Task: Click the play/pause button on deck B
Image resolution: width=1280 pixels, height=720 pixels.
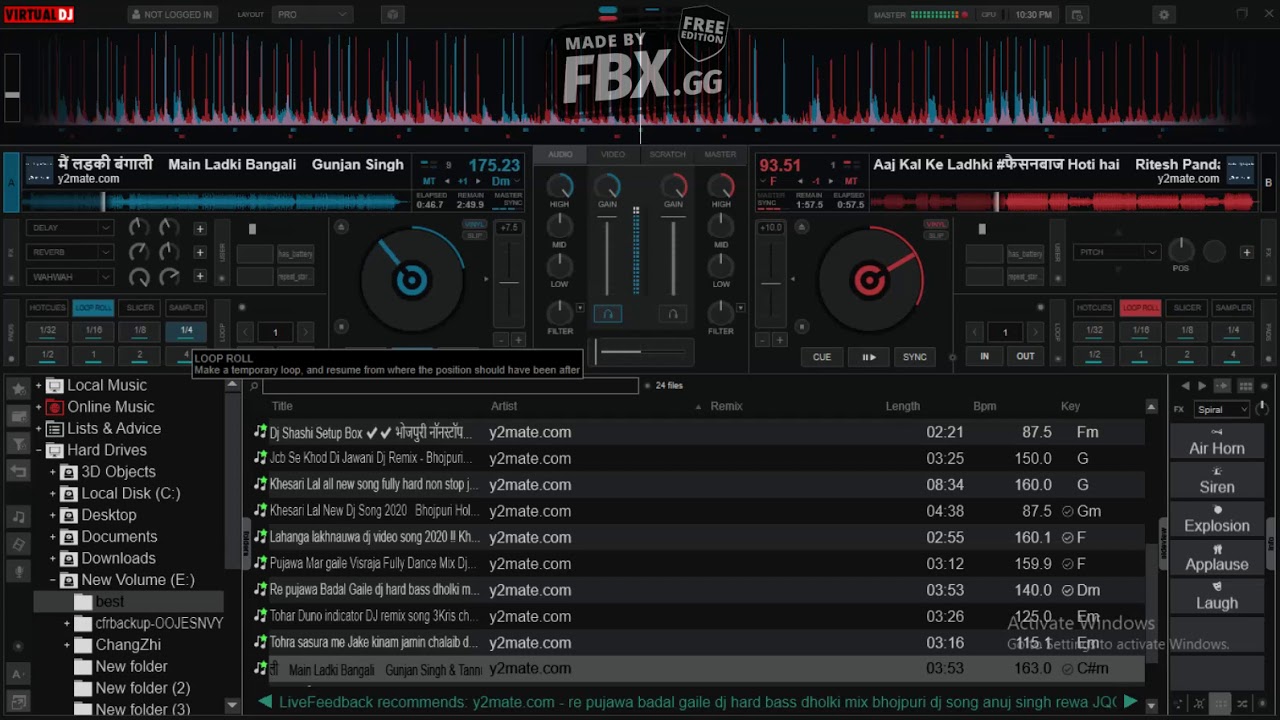Action: point(869,357)
